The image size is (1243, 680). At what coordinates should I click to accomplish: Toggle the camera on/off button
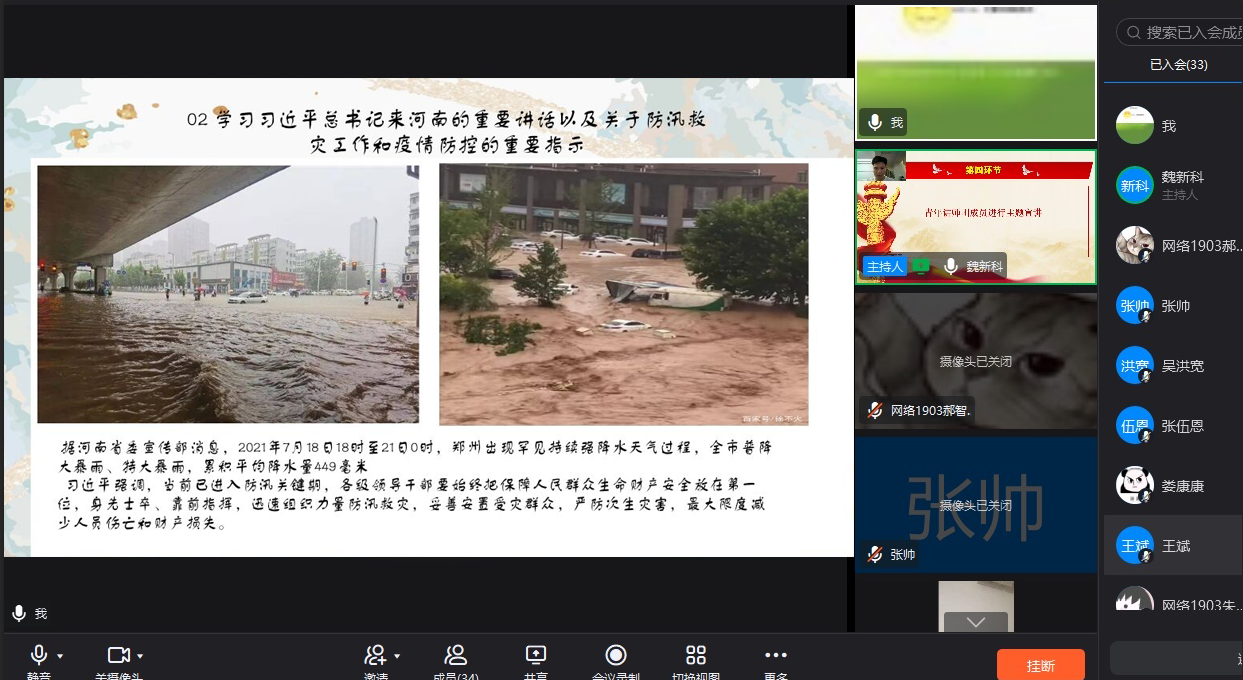coord(119,656)
